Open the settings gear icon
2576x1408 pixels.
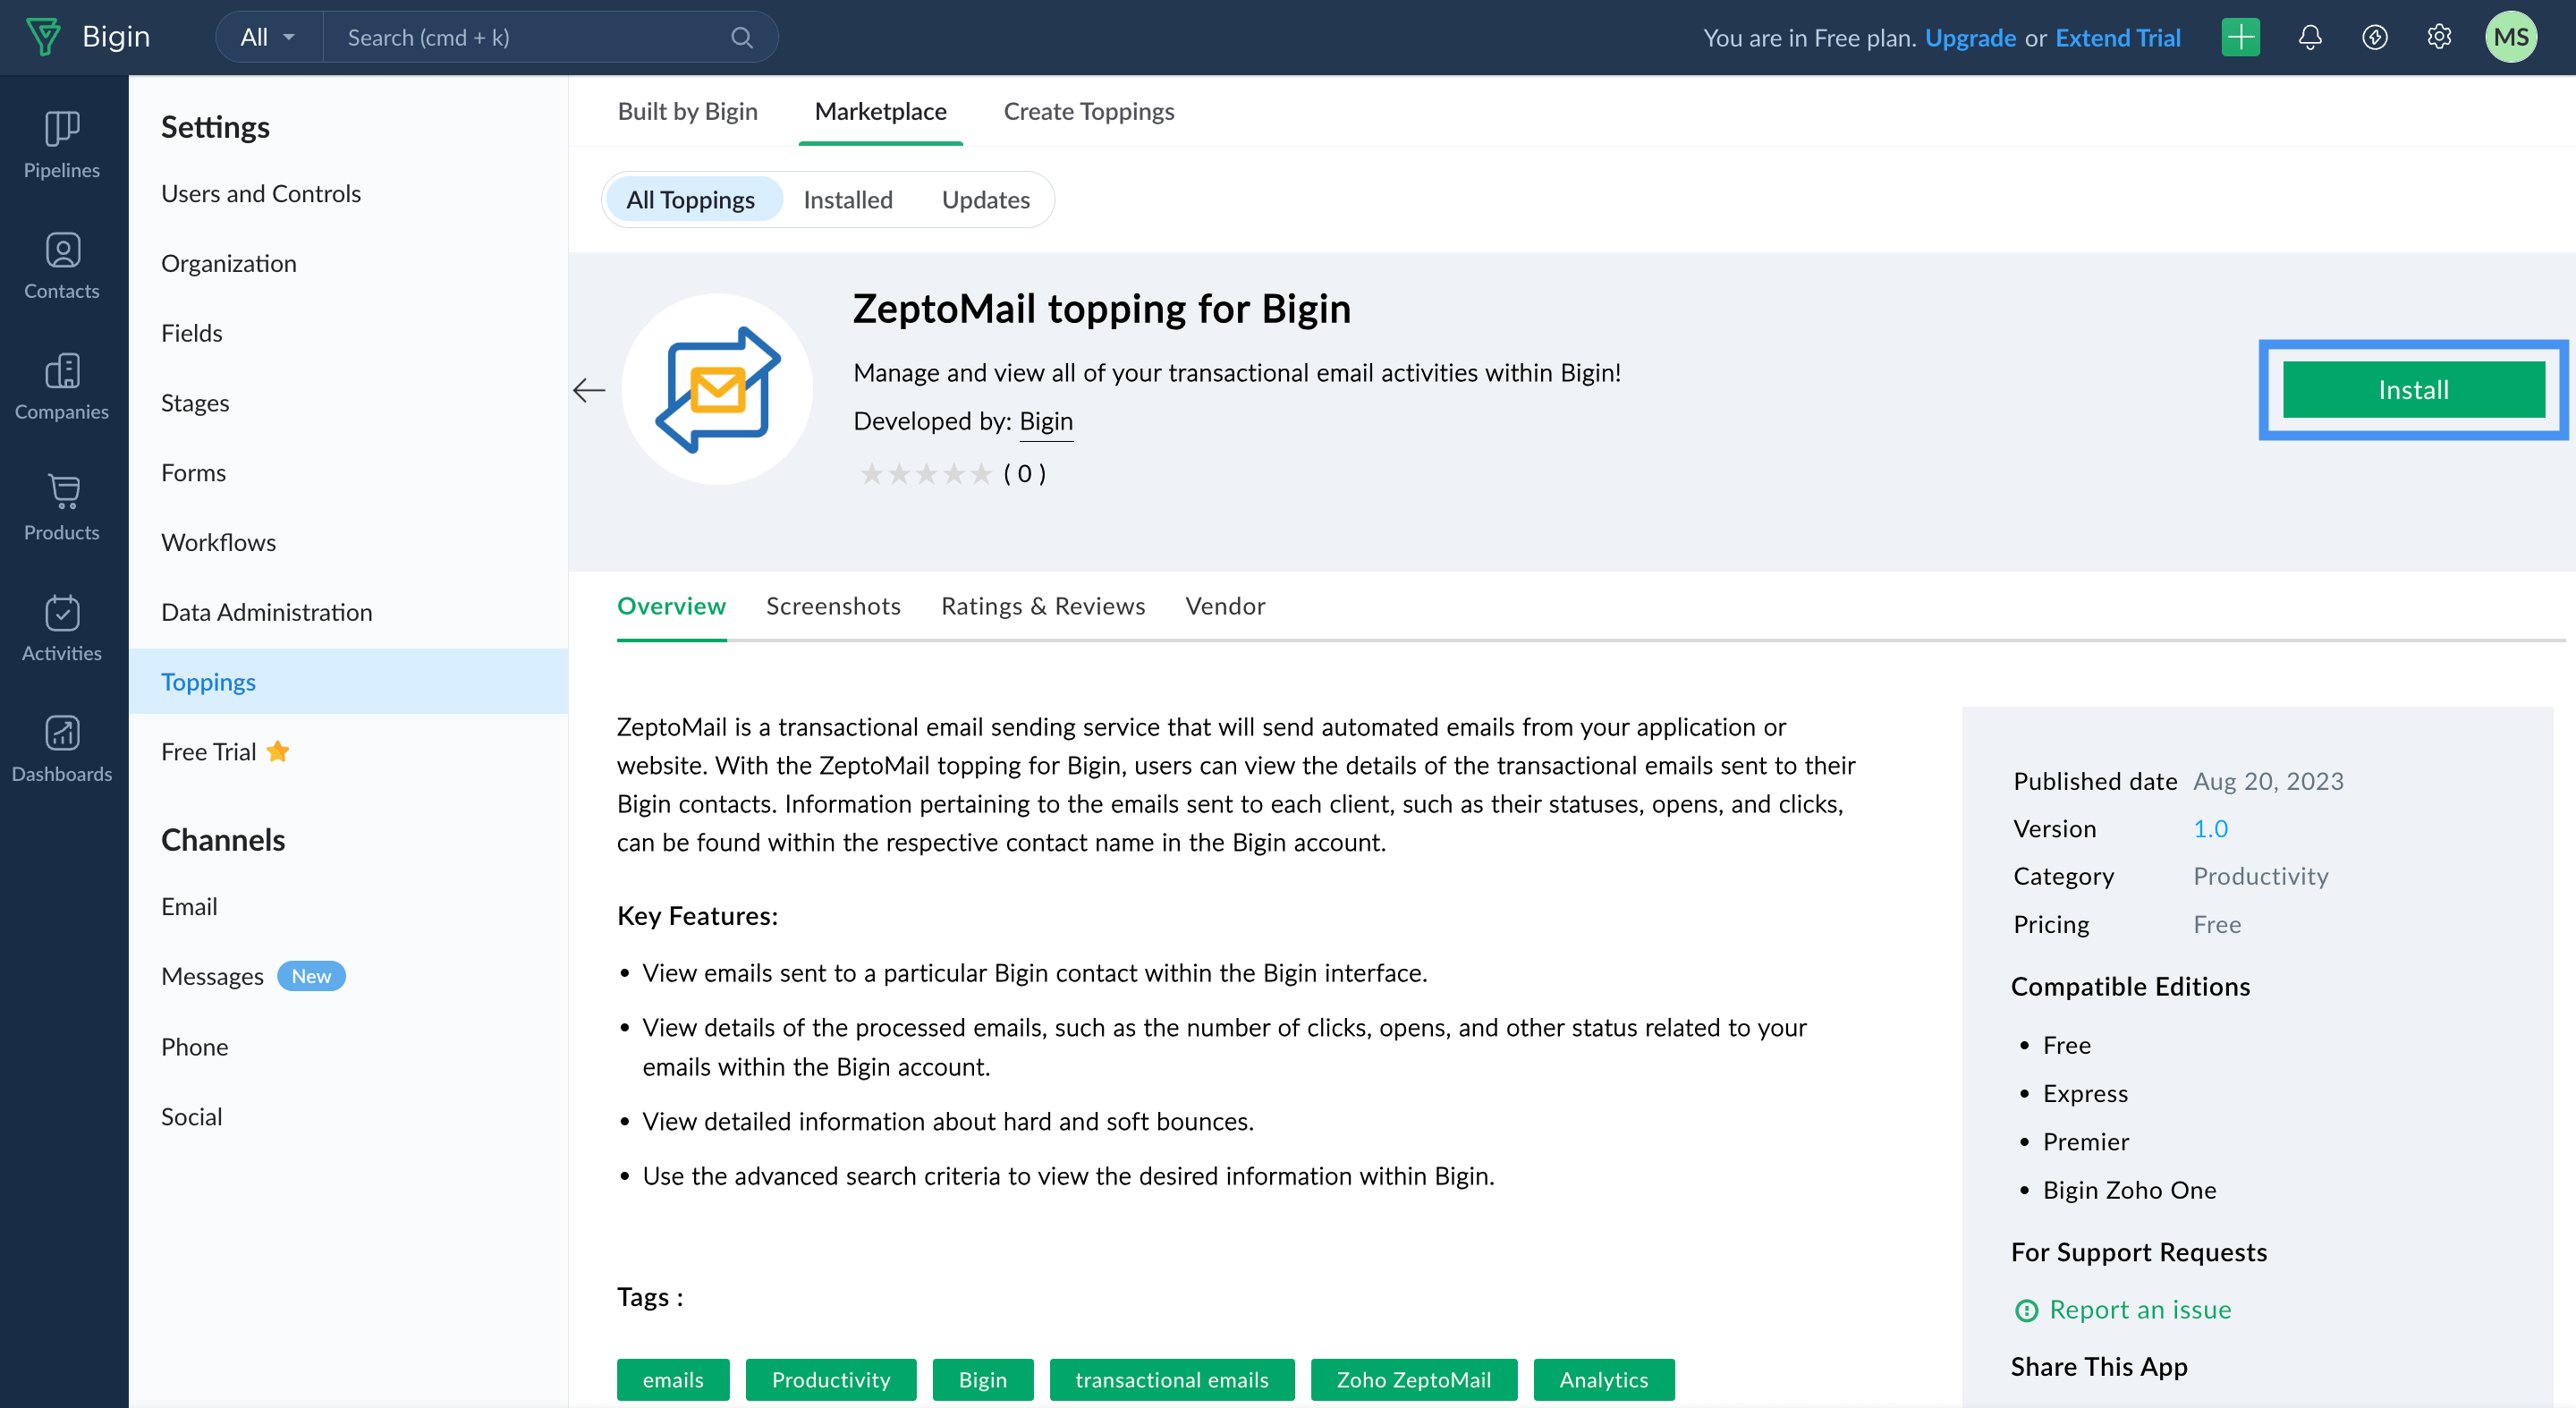point(2438,37)
